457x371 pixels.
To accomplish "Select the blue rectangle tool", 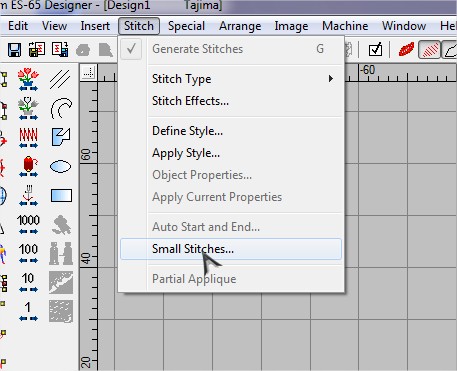I will click(61, 195).
